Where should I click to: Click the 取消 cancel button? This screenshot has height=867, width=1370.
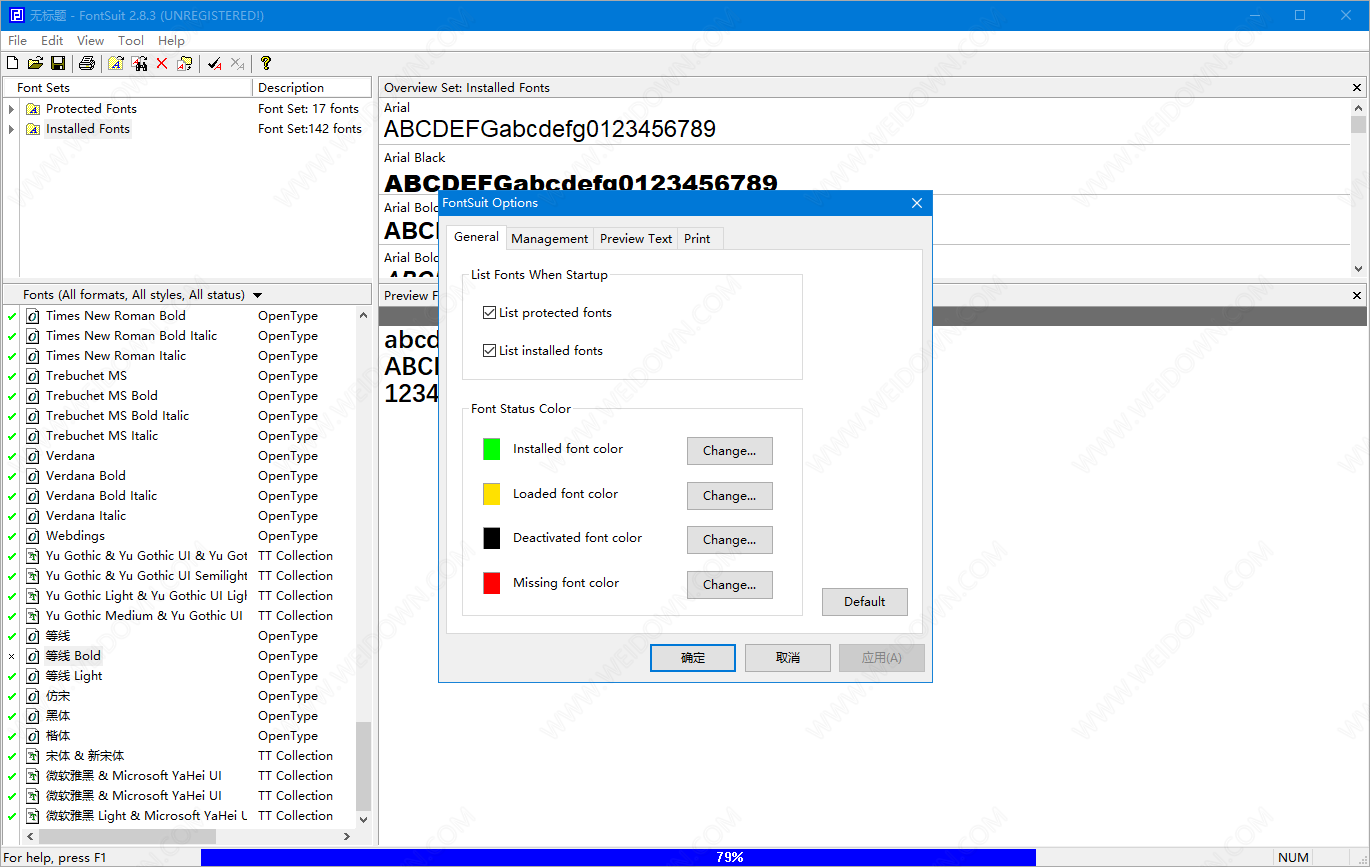[x=788, y=658]
